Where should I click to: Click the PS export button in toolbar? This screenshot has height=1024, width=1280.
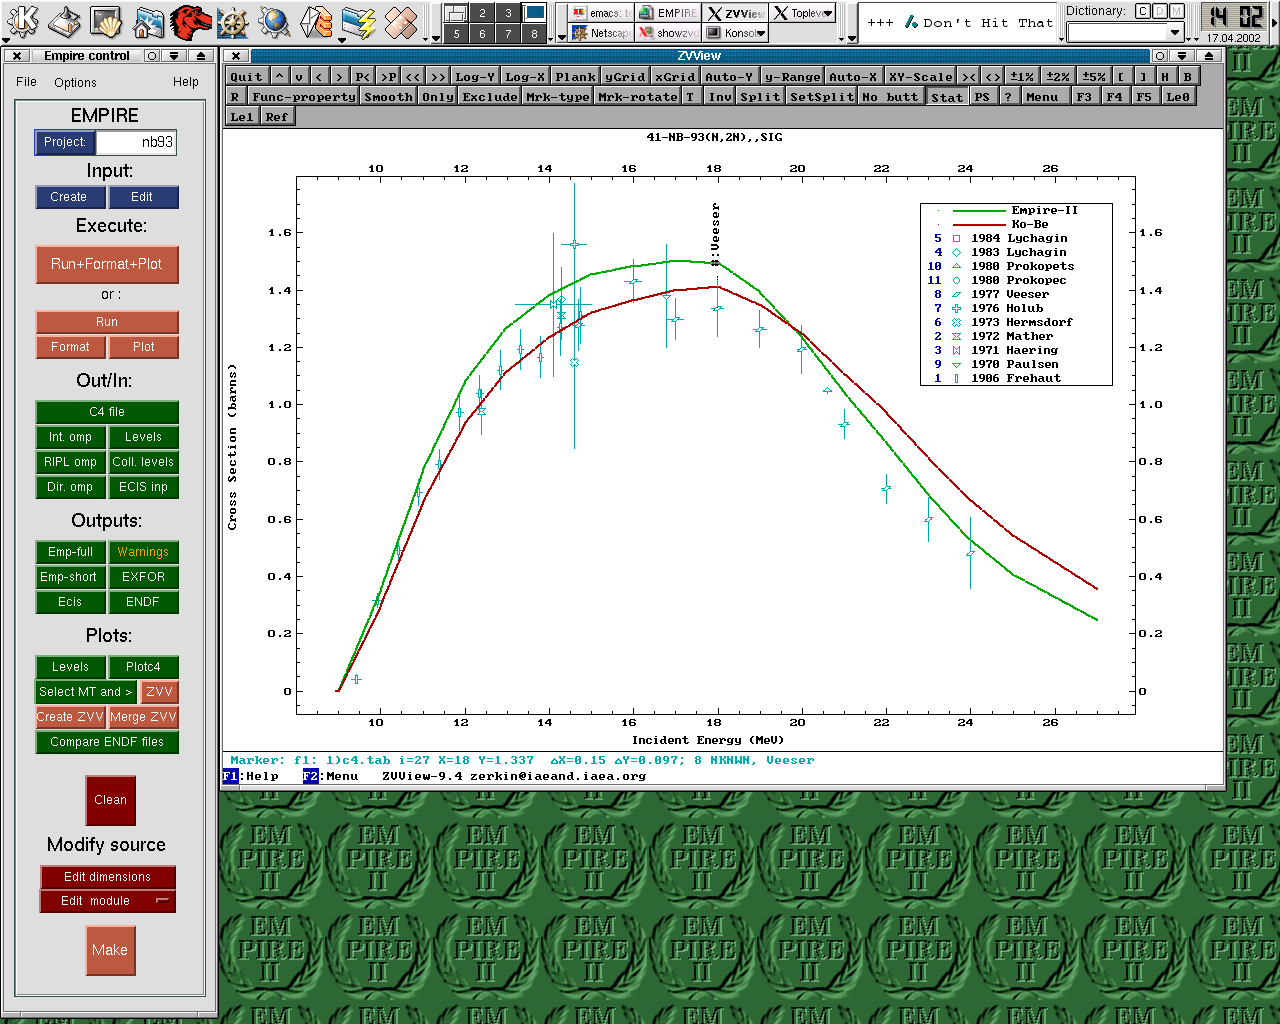982,97
